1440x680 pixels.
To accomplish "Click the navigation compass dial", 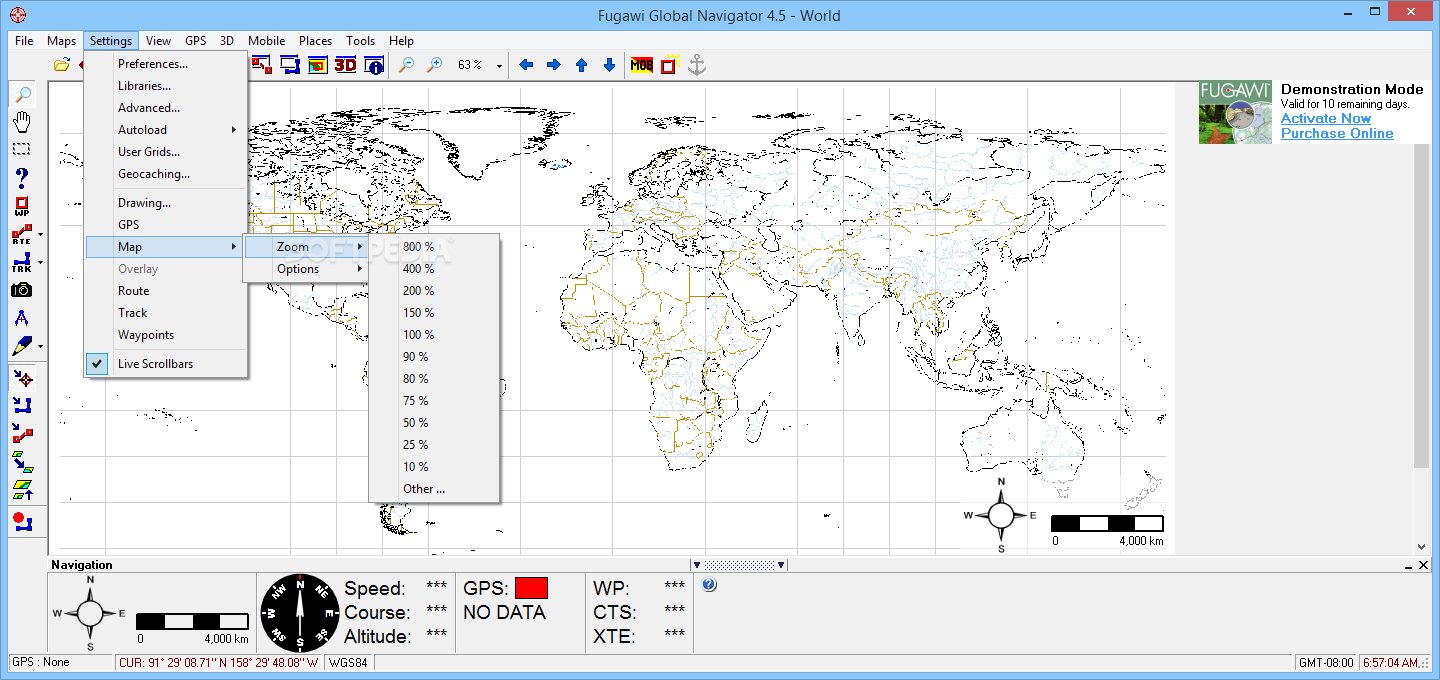I will (x=300, y=613).
